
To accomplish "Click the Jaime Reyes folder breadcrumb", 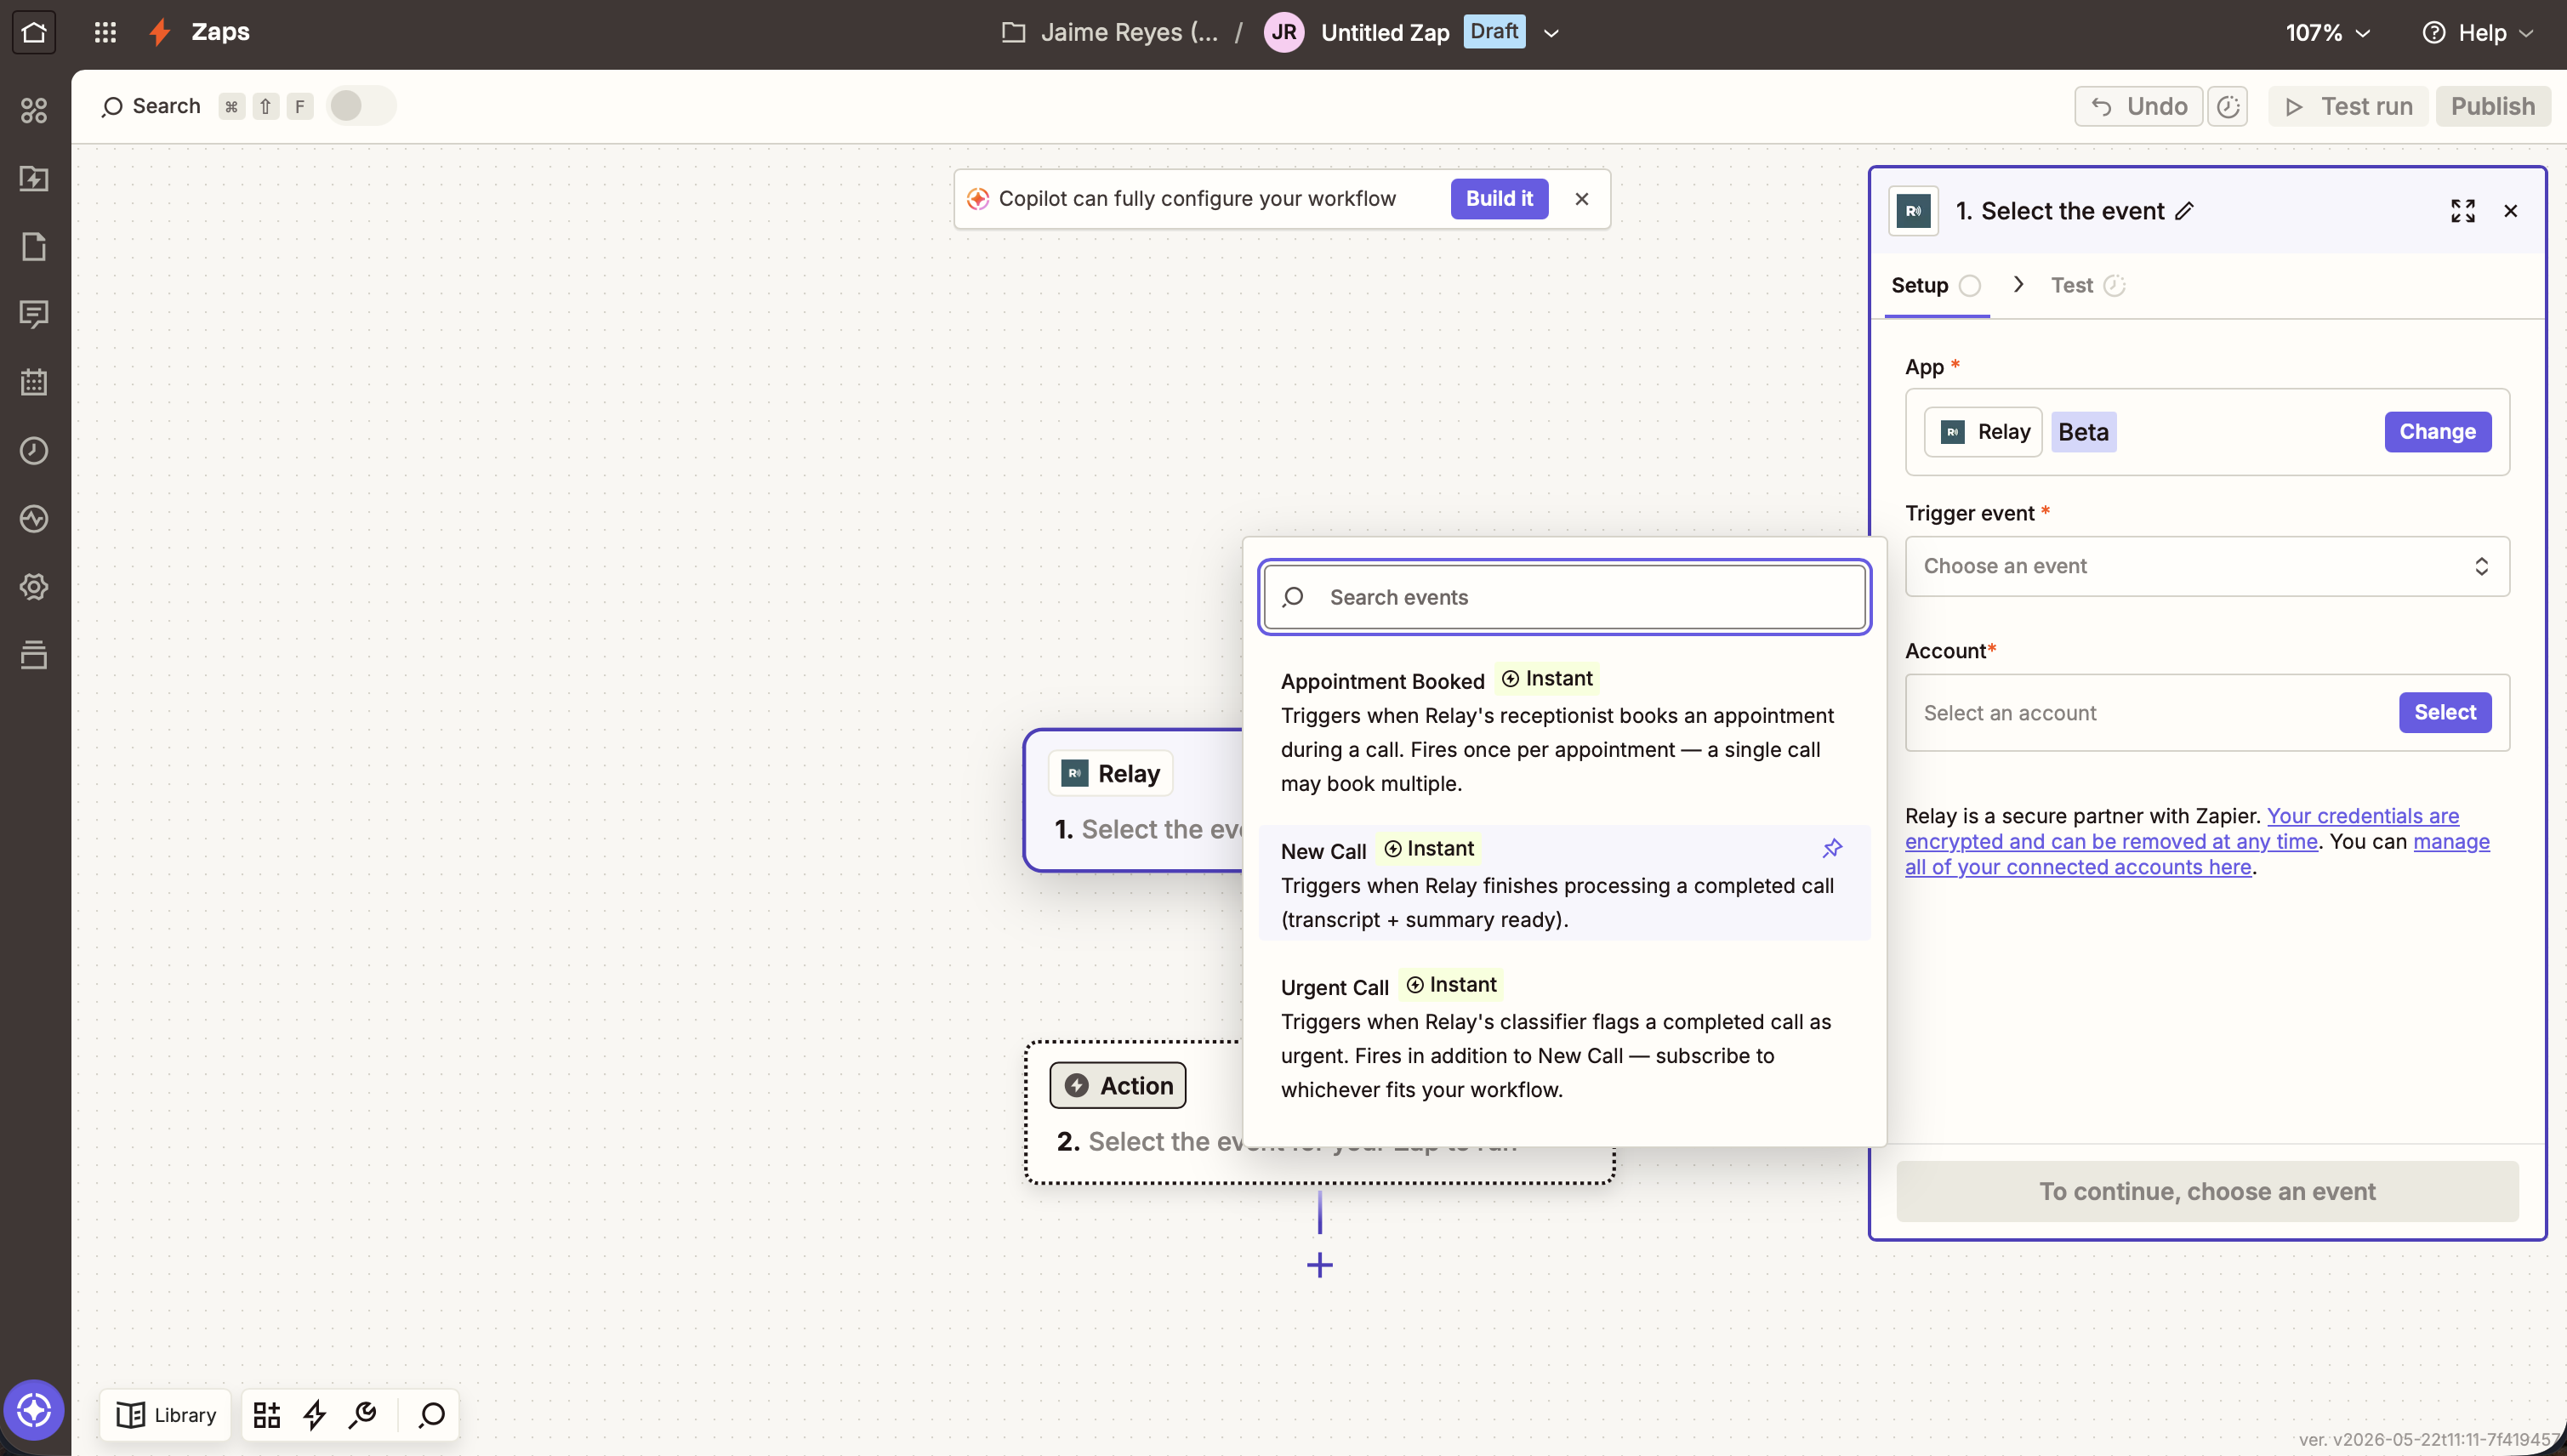I will [x=1129, y=33].
